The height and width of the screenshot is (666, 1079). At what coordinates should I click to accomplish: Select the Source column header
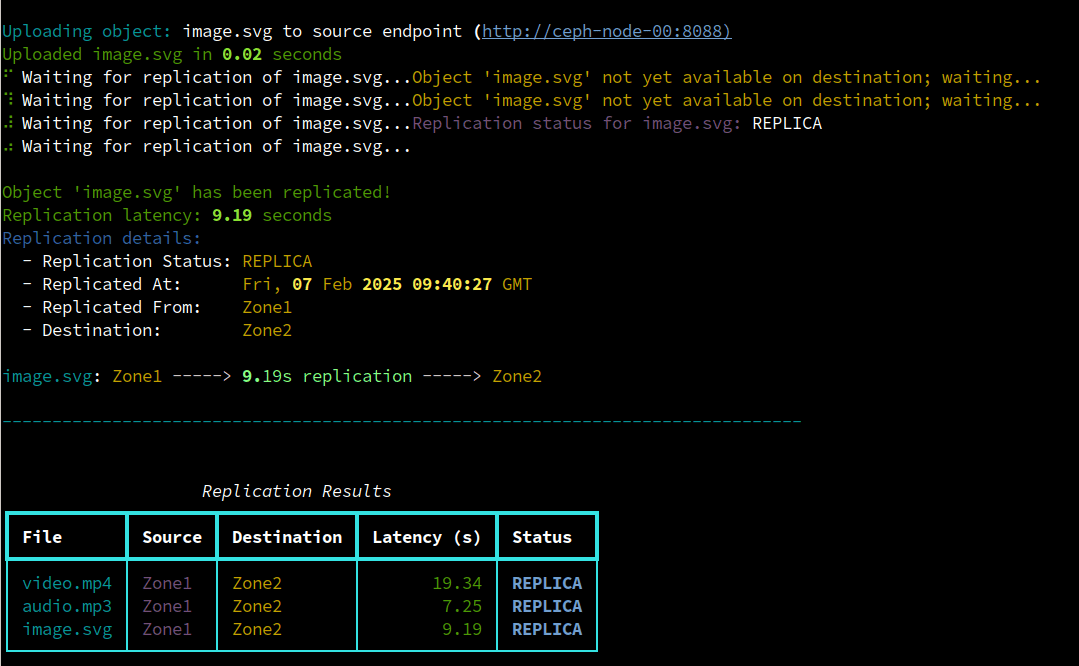click(x=172, y=537)
